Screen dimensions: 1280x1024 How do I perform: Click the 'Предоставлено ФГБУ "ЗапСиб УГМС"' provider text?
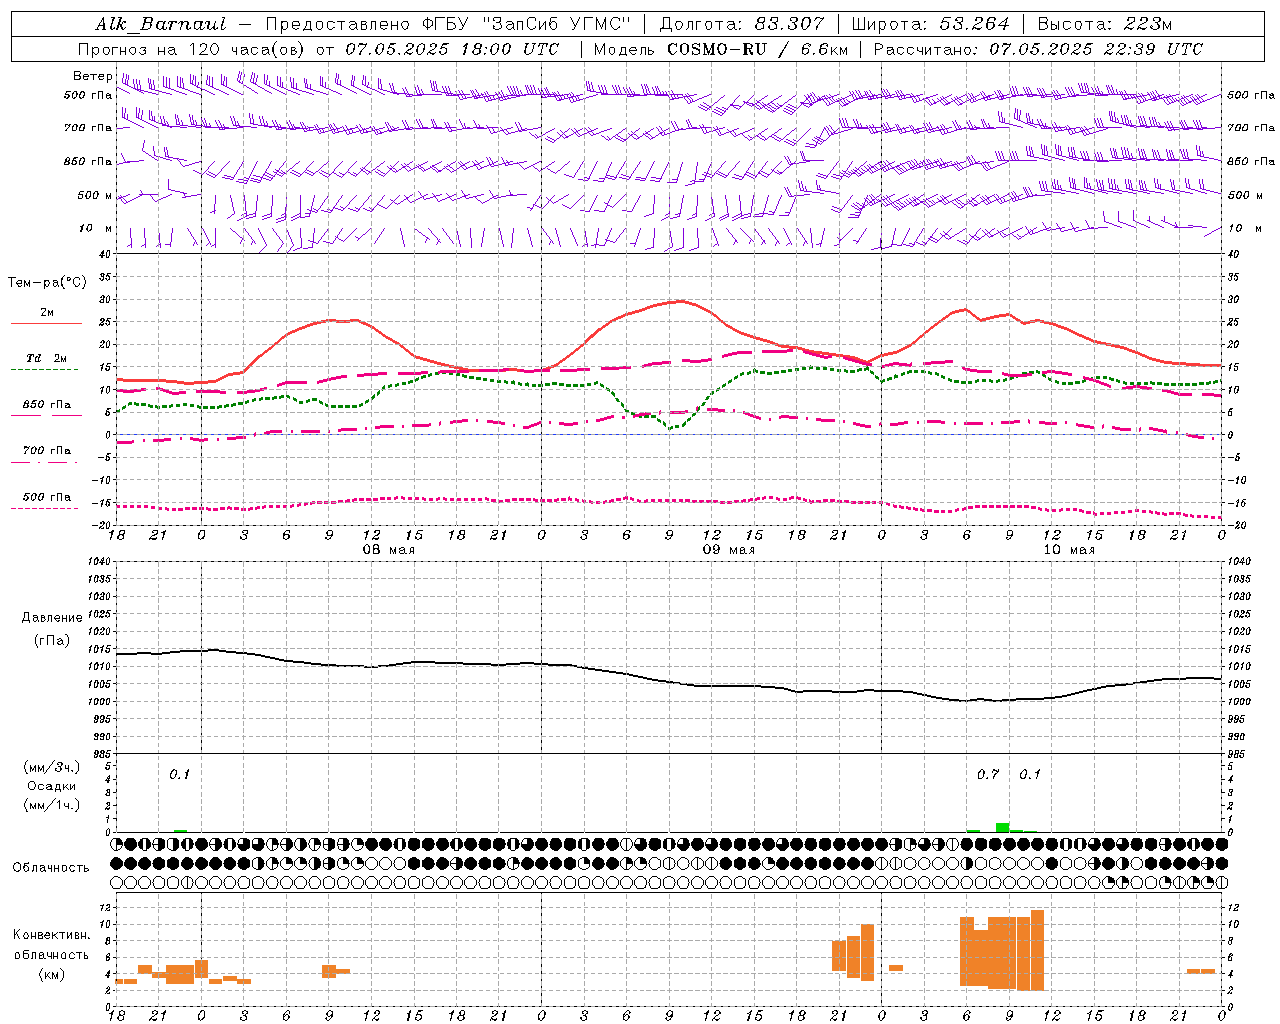click(x=449, y=24)
